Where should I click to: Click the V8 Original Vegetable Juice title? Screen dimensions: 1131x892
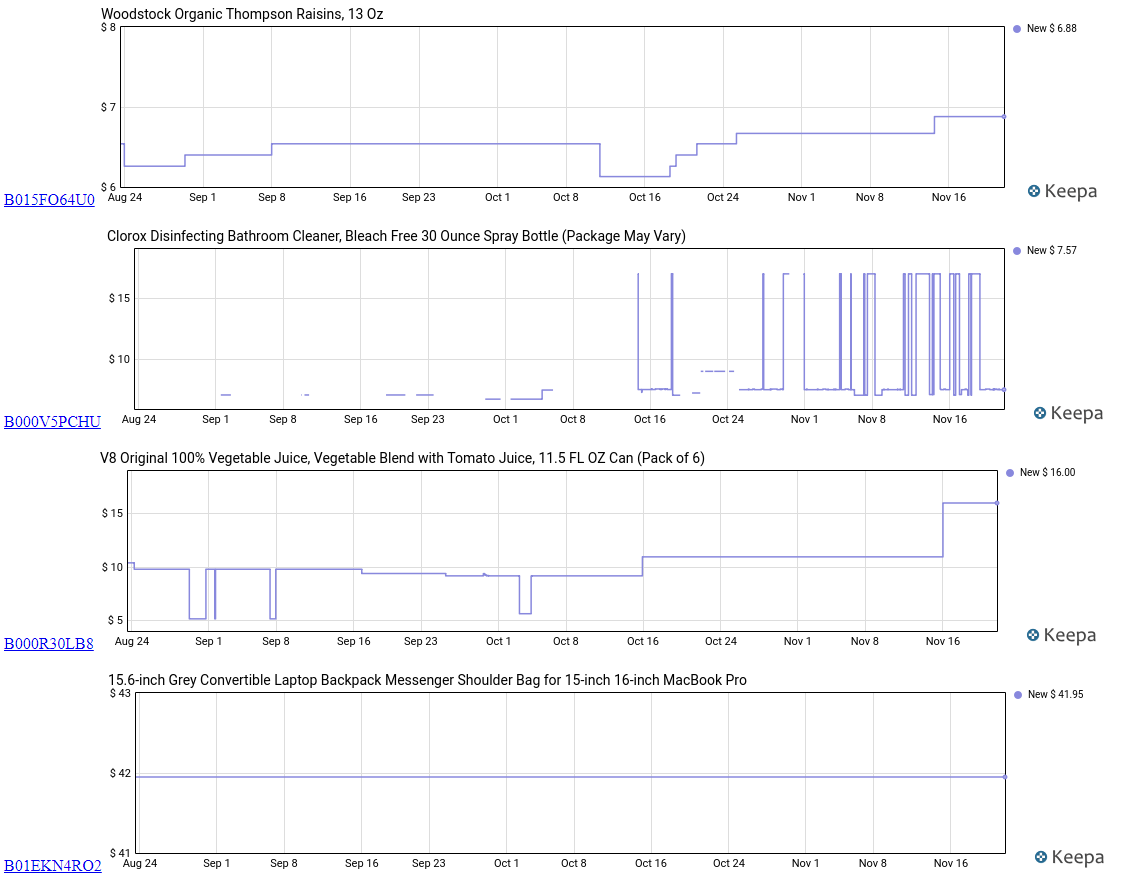click(x=402, y=459)
